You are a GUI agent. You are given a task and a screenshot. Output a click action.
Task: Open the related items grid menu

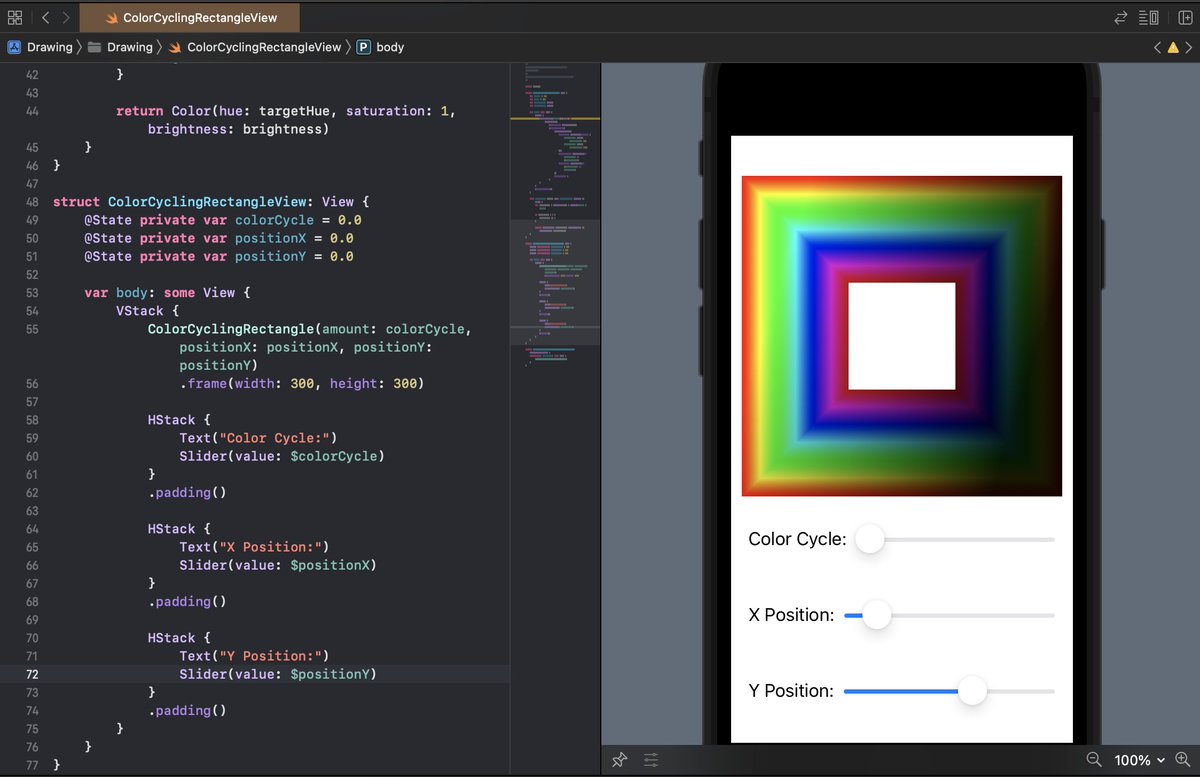[15, 17]
